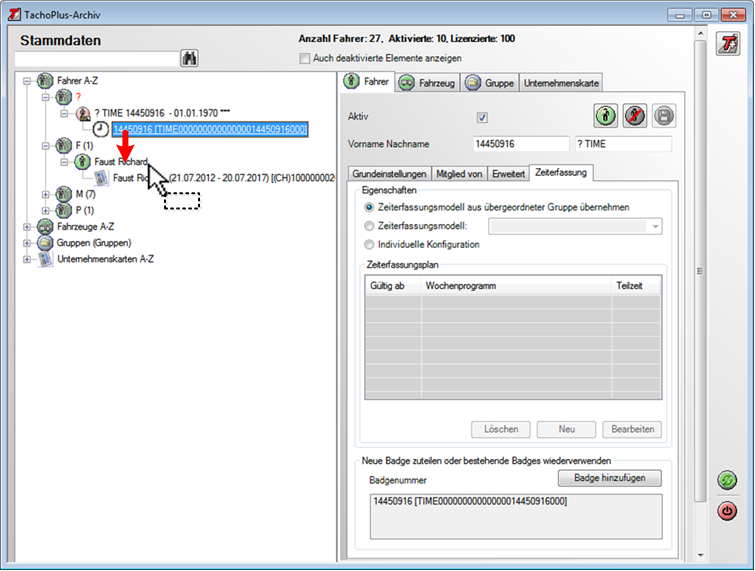This screenshot has height=571, width=755.
Task: Click the Badge hinzufügen button
Action: point(610,478)
